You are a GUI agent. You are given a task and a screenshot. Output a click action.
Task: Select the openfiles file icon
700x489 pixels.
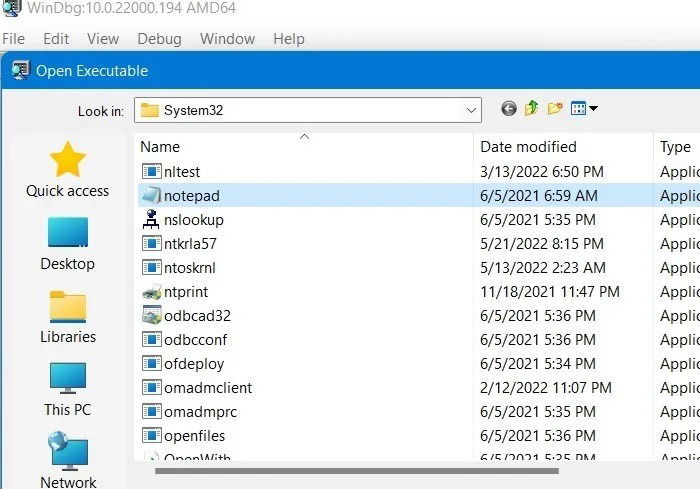(x=151, y=435)
